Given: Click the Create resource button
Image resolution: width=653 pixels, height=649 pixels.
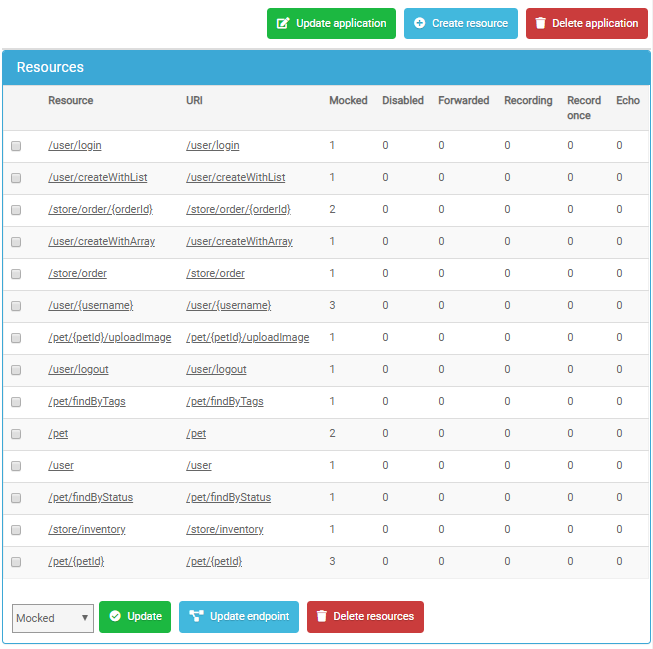Looking at the screenshot, I should (461, 23).
